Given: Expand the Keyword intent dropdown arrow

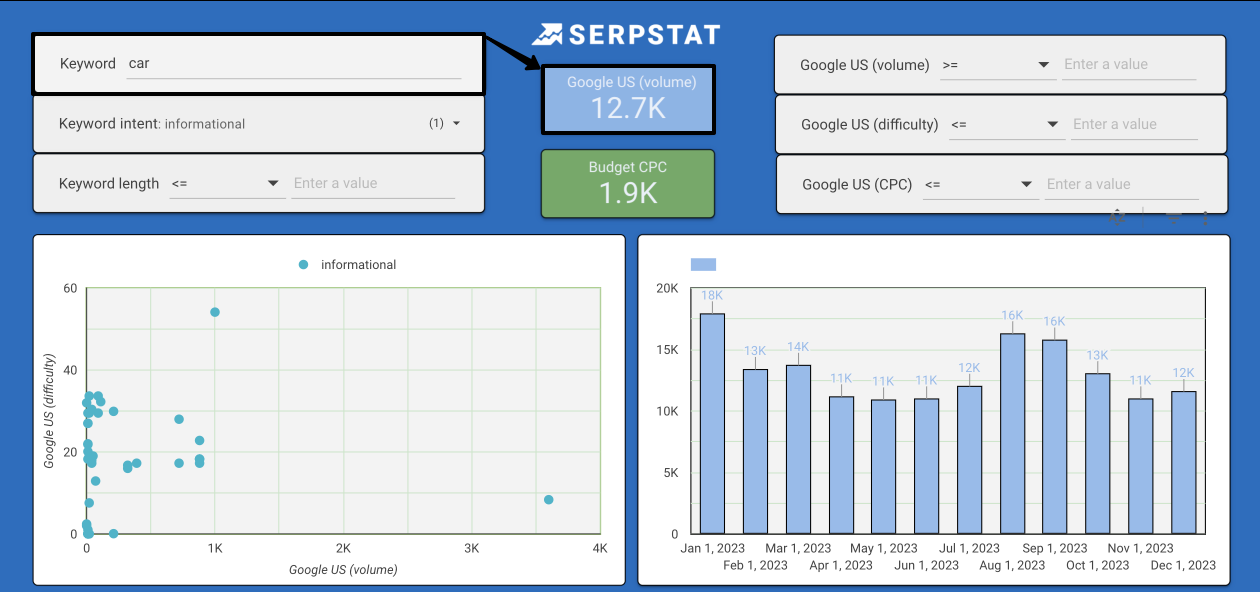Looking at the screenshot, I should tap(456, 124).
